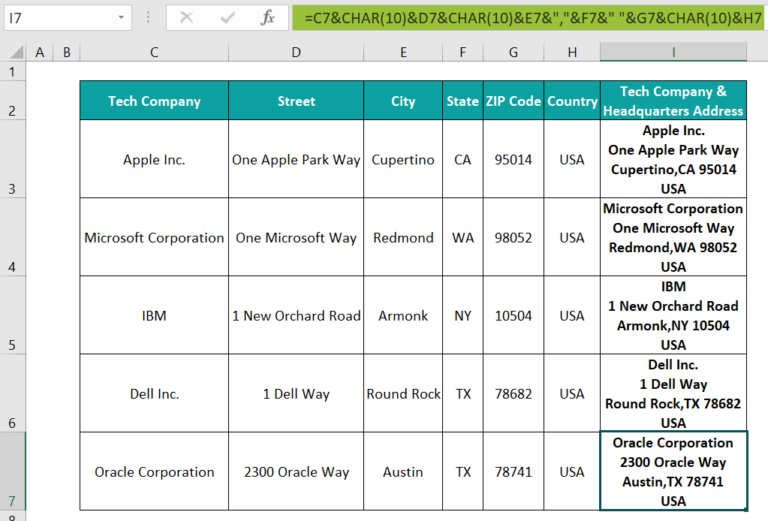768x521 pixels.
Task: Click the 1 New Orchard Road cell
Action: pos(296,315)
